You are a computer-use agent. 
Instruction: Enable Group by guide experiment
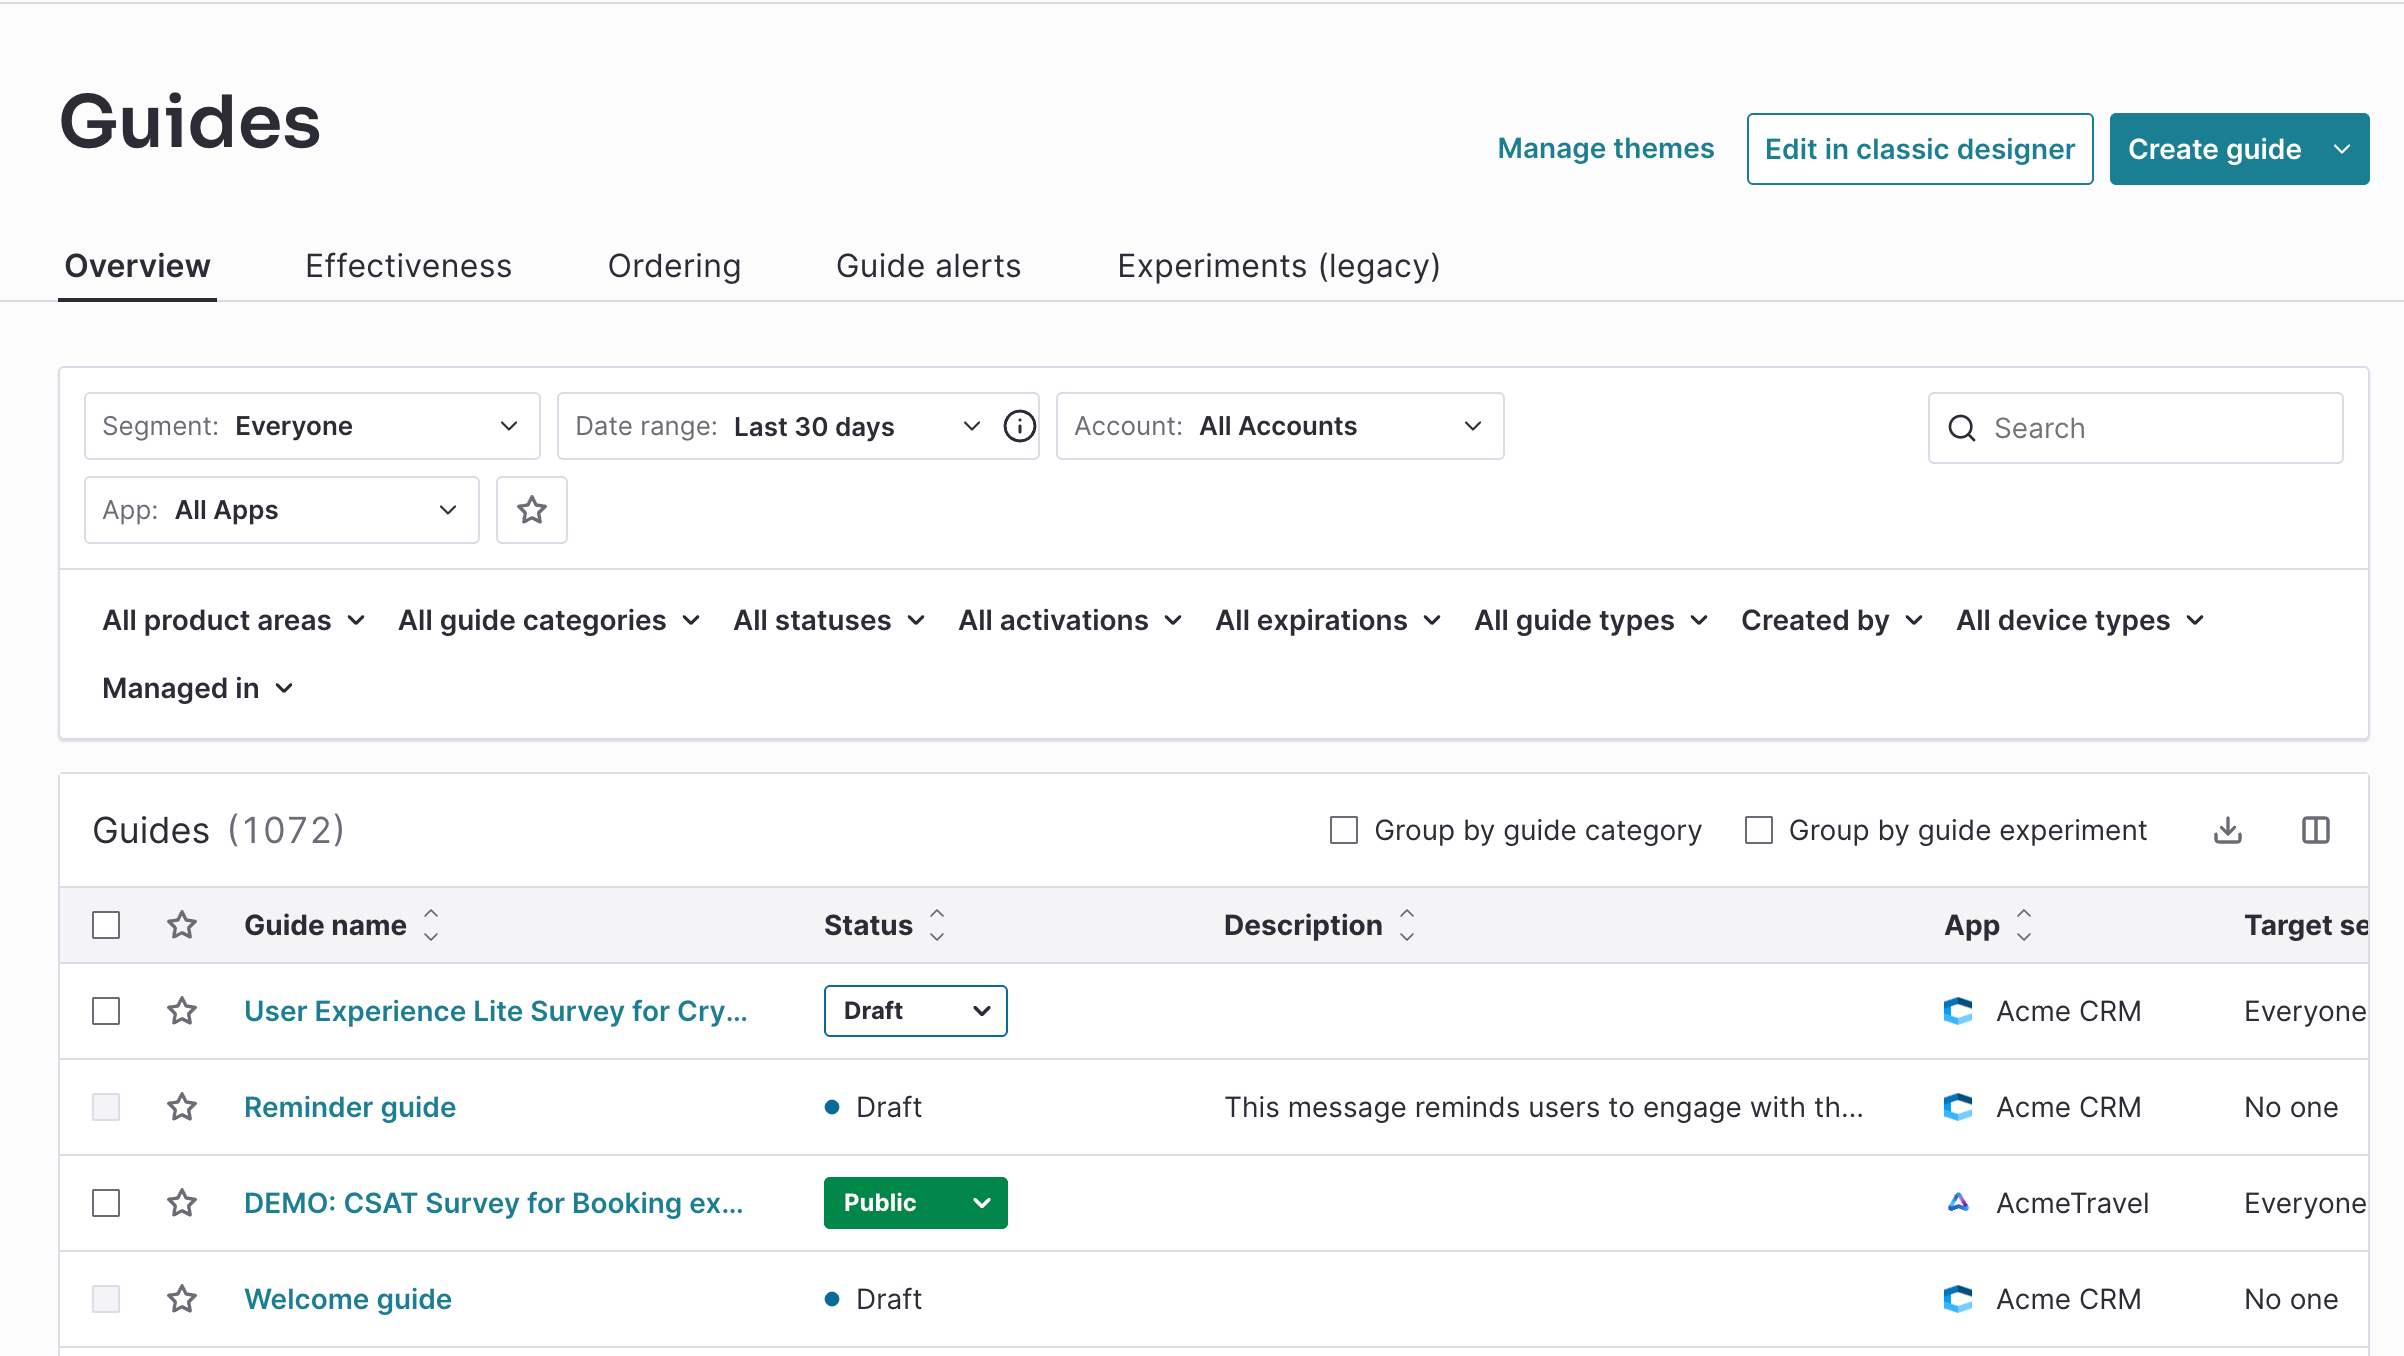(x=1759, y=830)
